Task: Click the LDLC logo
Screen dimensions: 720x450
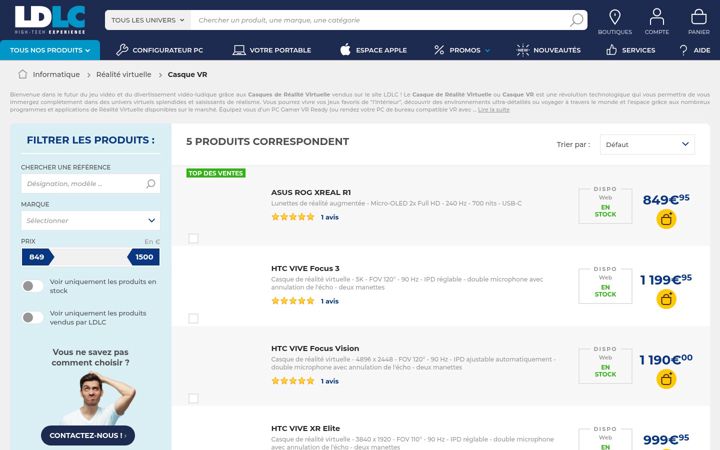Action: (50, 20)
